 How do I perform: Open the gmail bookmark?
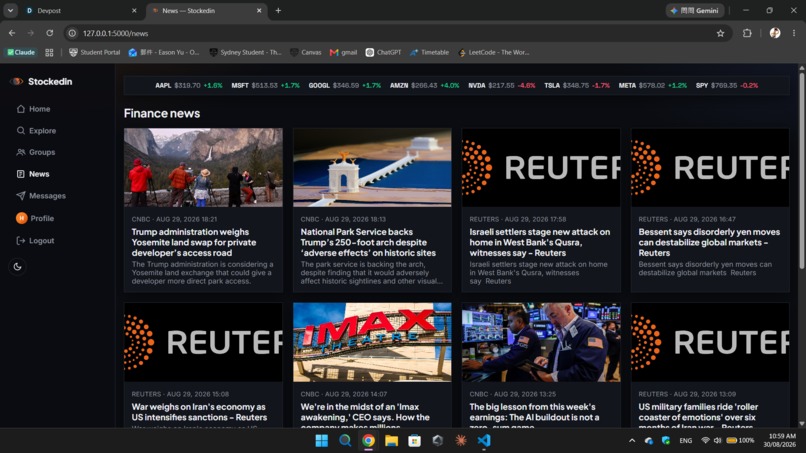343,52
